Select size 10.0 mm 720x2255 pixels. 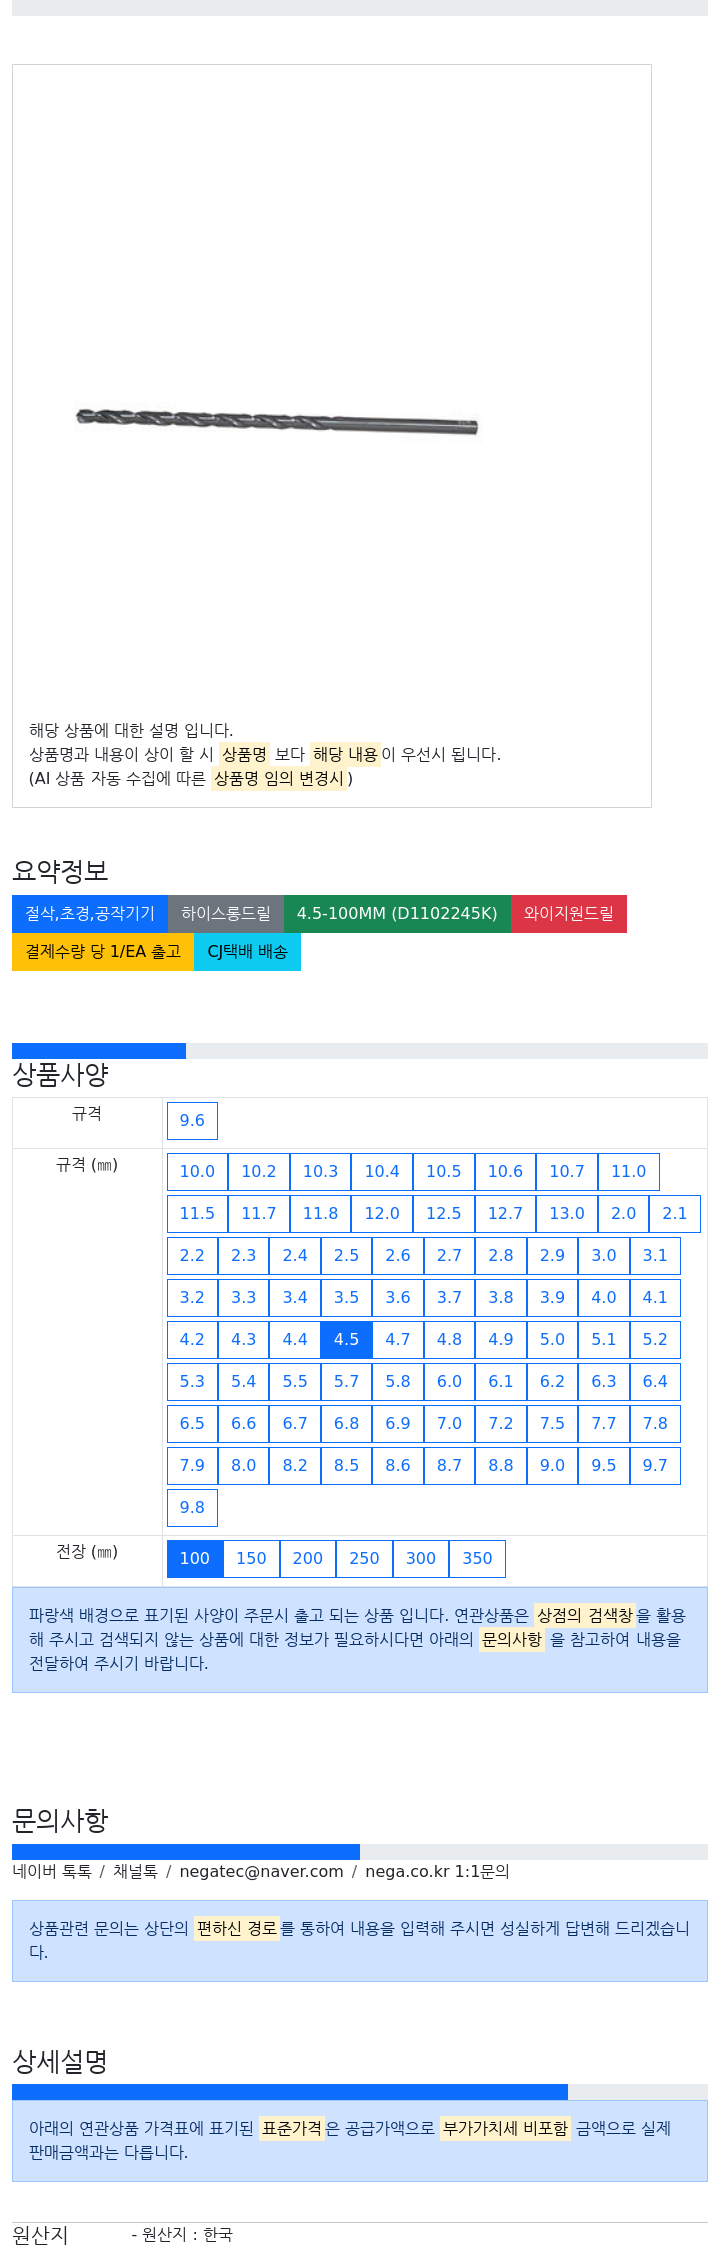tap(197, 1172)
